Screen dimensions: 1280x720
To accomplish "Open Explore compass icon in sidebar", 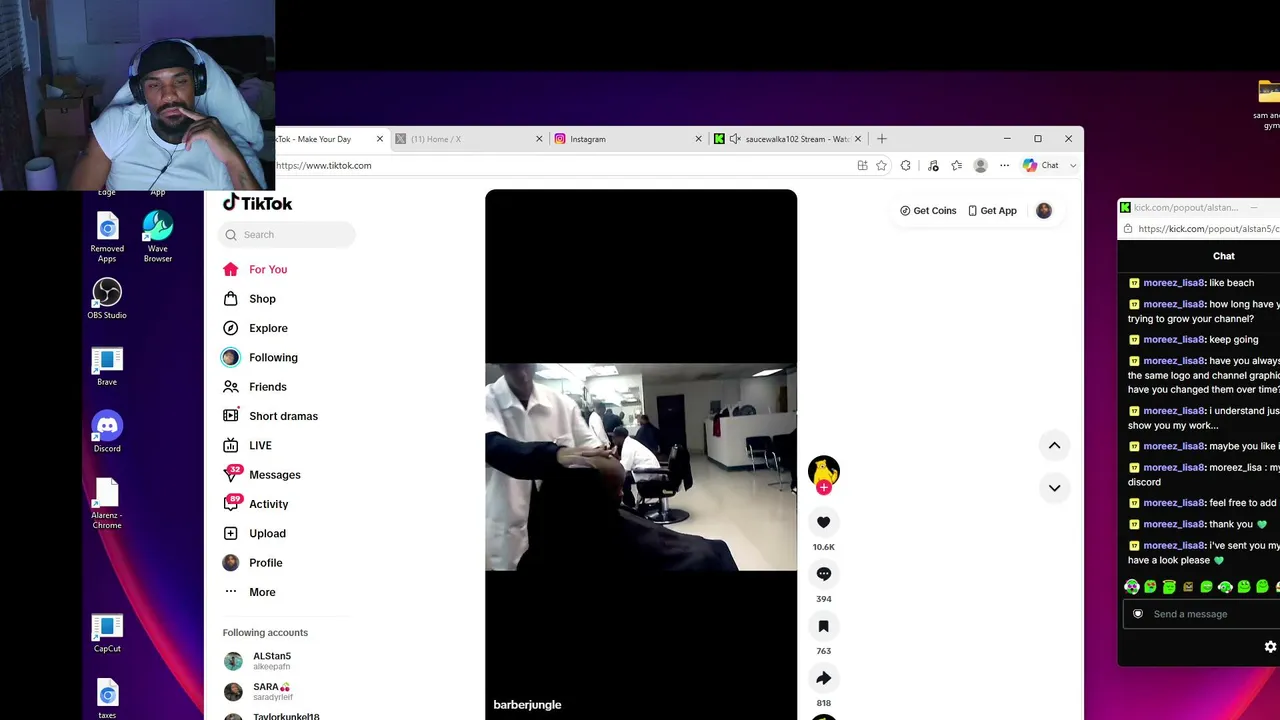I will 231,328.
